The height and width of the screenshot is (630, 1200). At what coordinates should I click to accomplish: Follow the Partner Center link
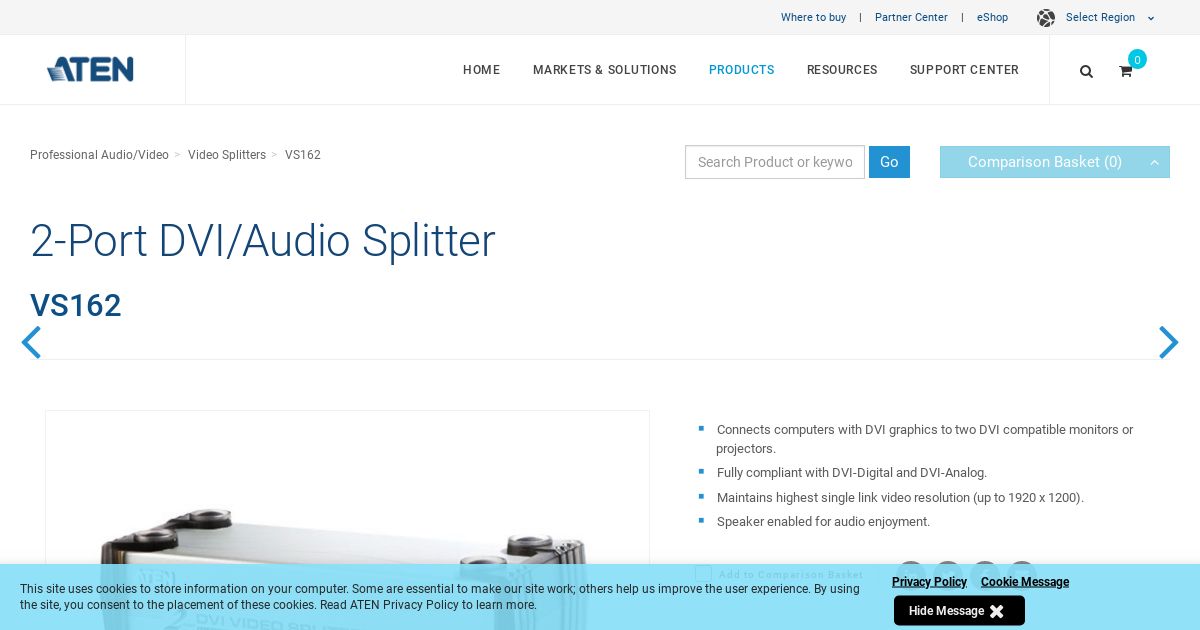pos(911,18)
